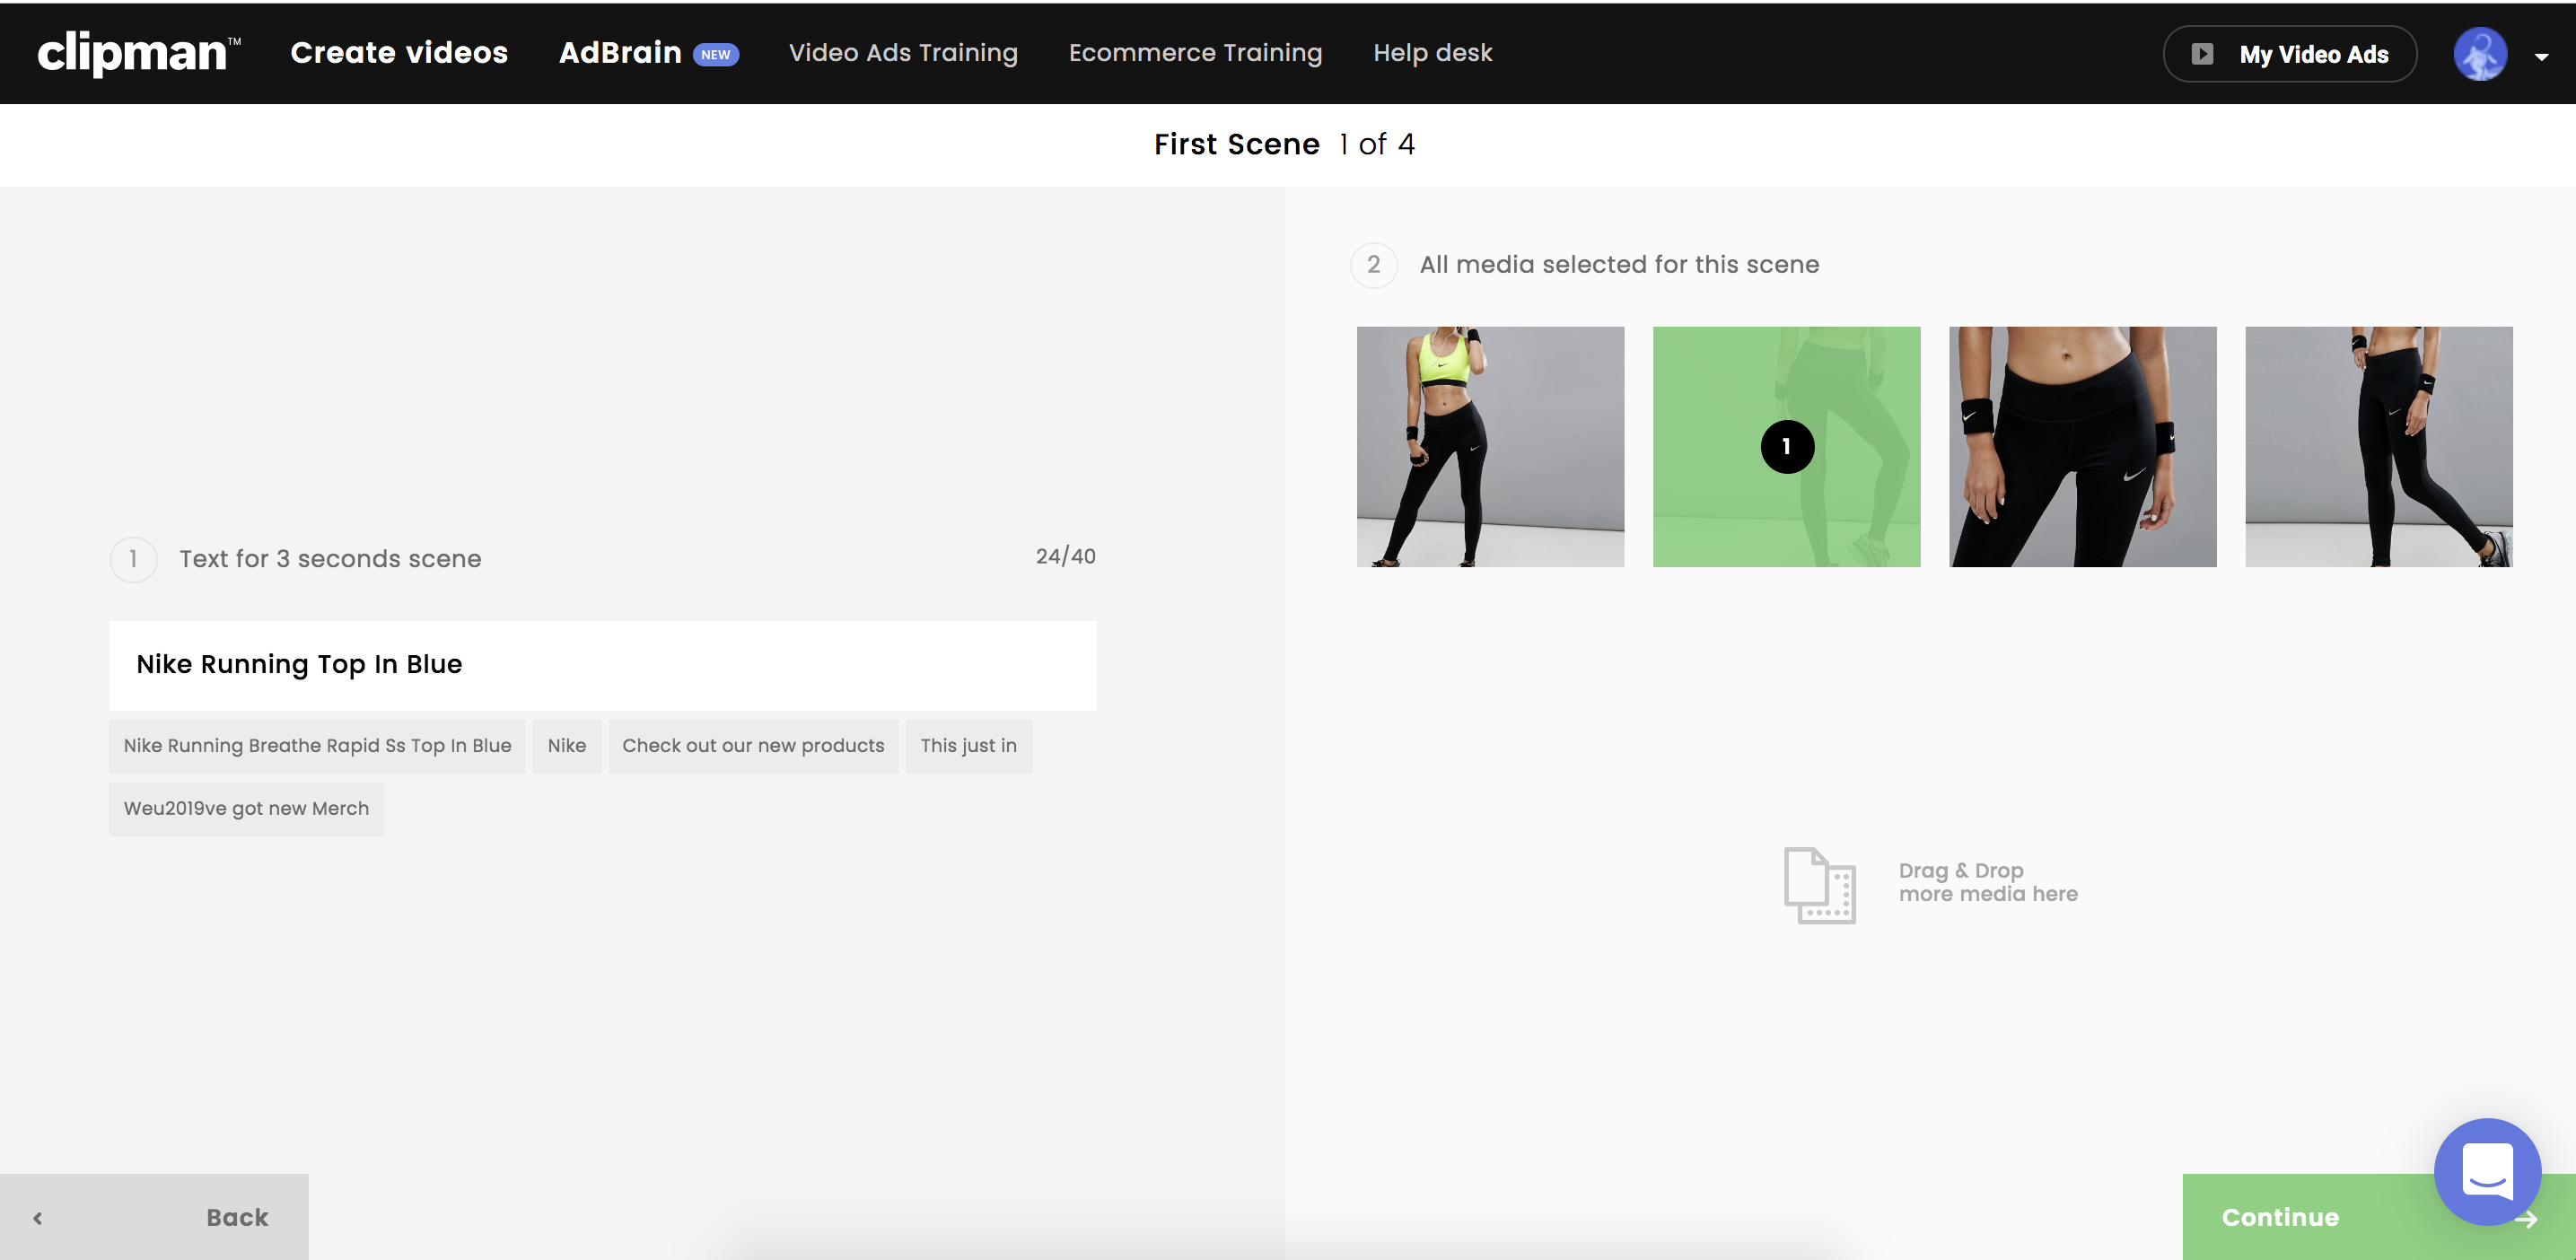The width and height of the screenshot is (2576, 1260).
Task: Use 'Check out our new products' suggestion
Action: tap(752, 746)
